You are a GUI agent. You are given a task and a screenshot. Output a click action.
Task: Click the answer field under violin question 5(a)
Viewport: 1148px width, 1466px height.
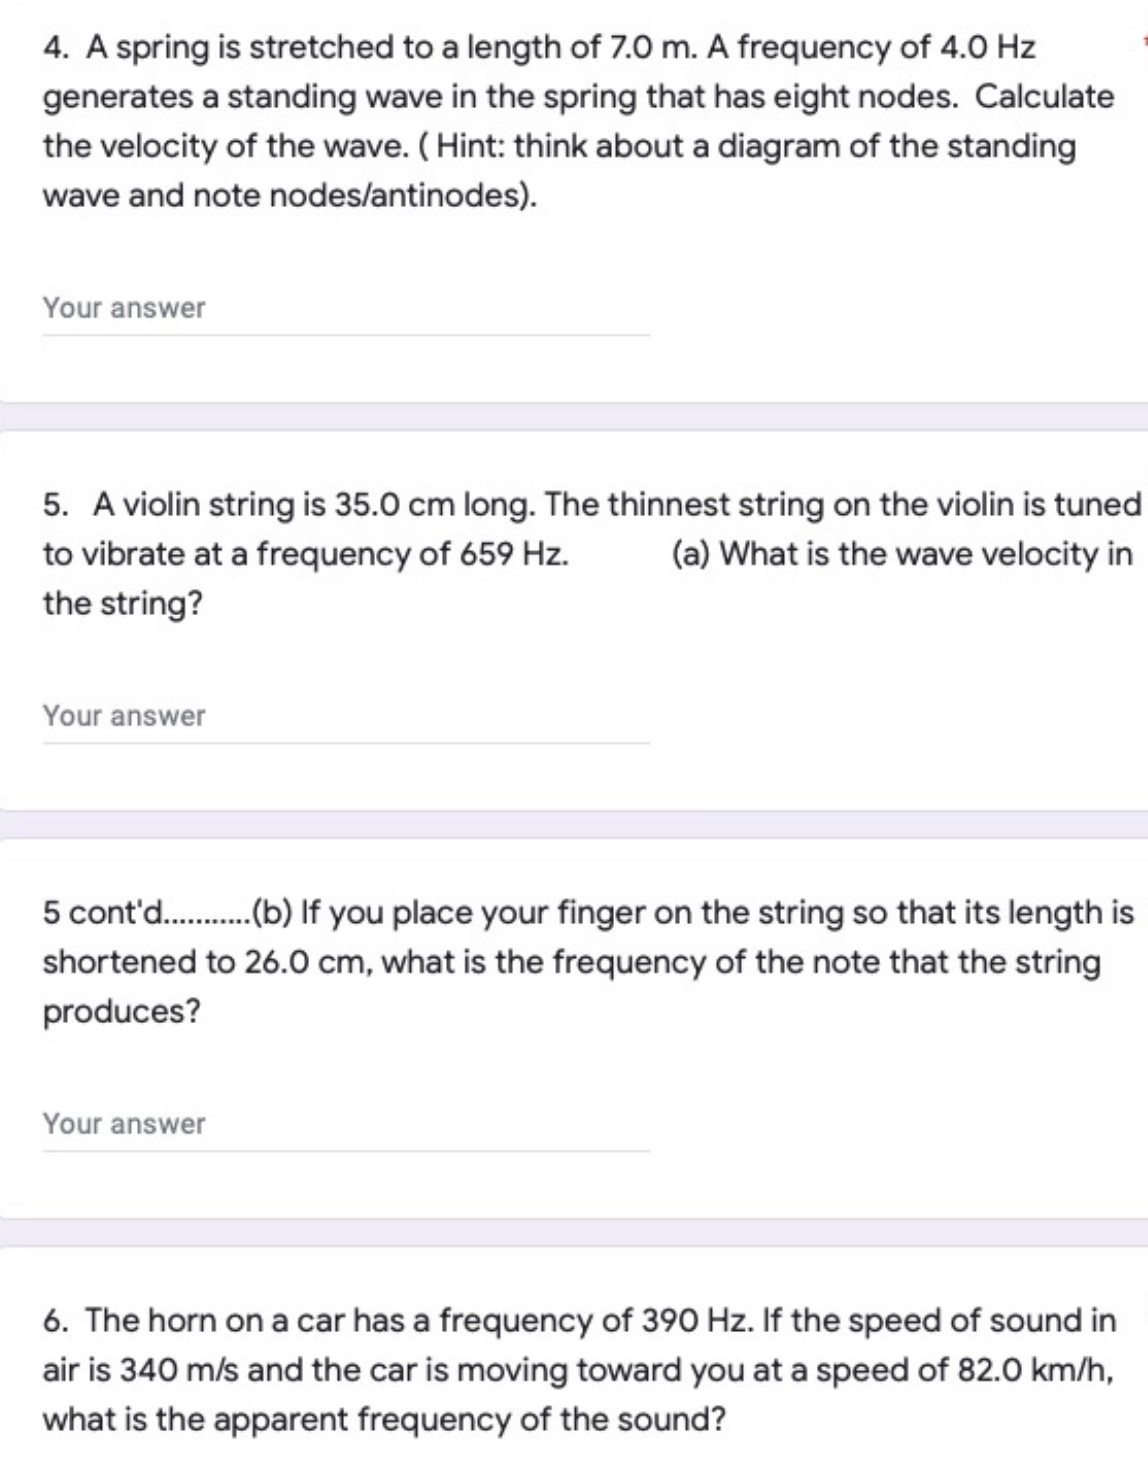click(x=346, y=717)
